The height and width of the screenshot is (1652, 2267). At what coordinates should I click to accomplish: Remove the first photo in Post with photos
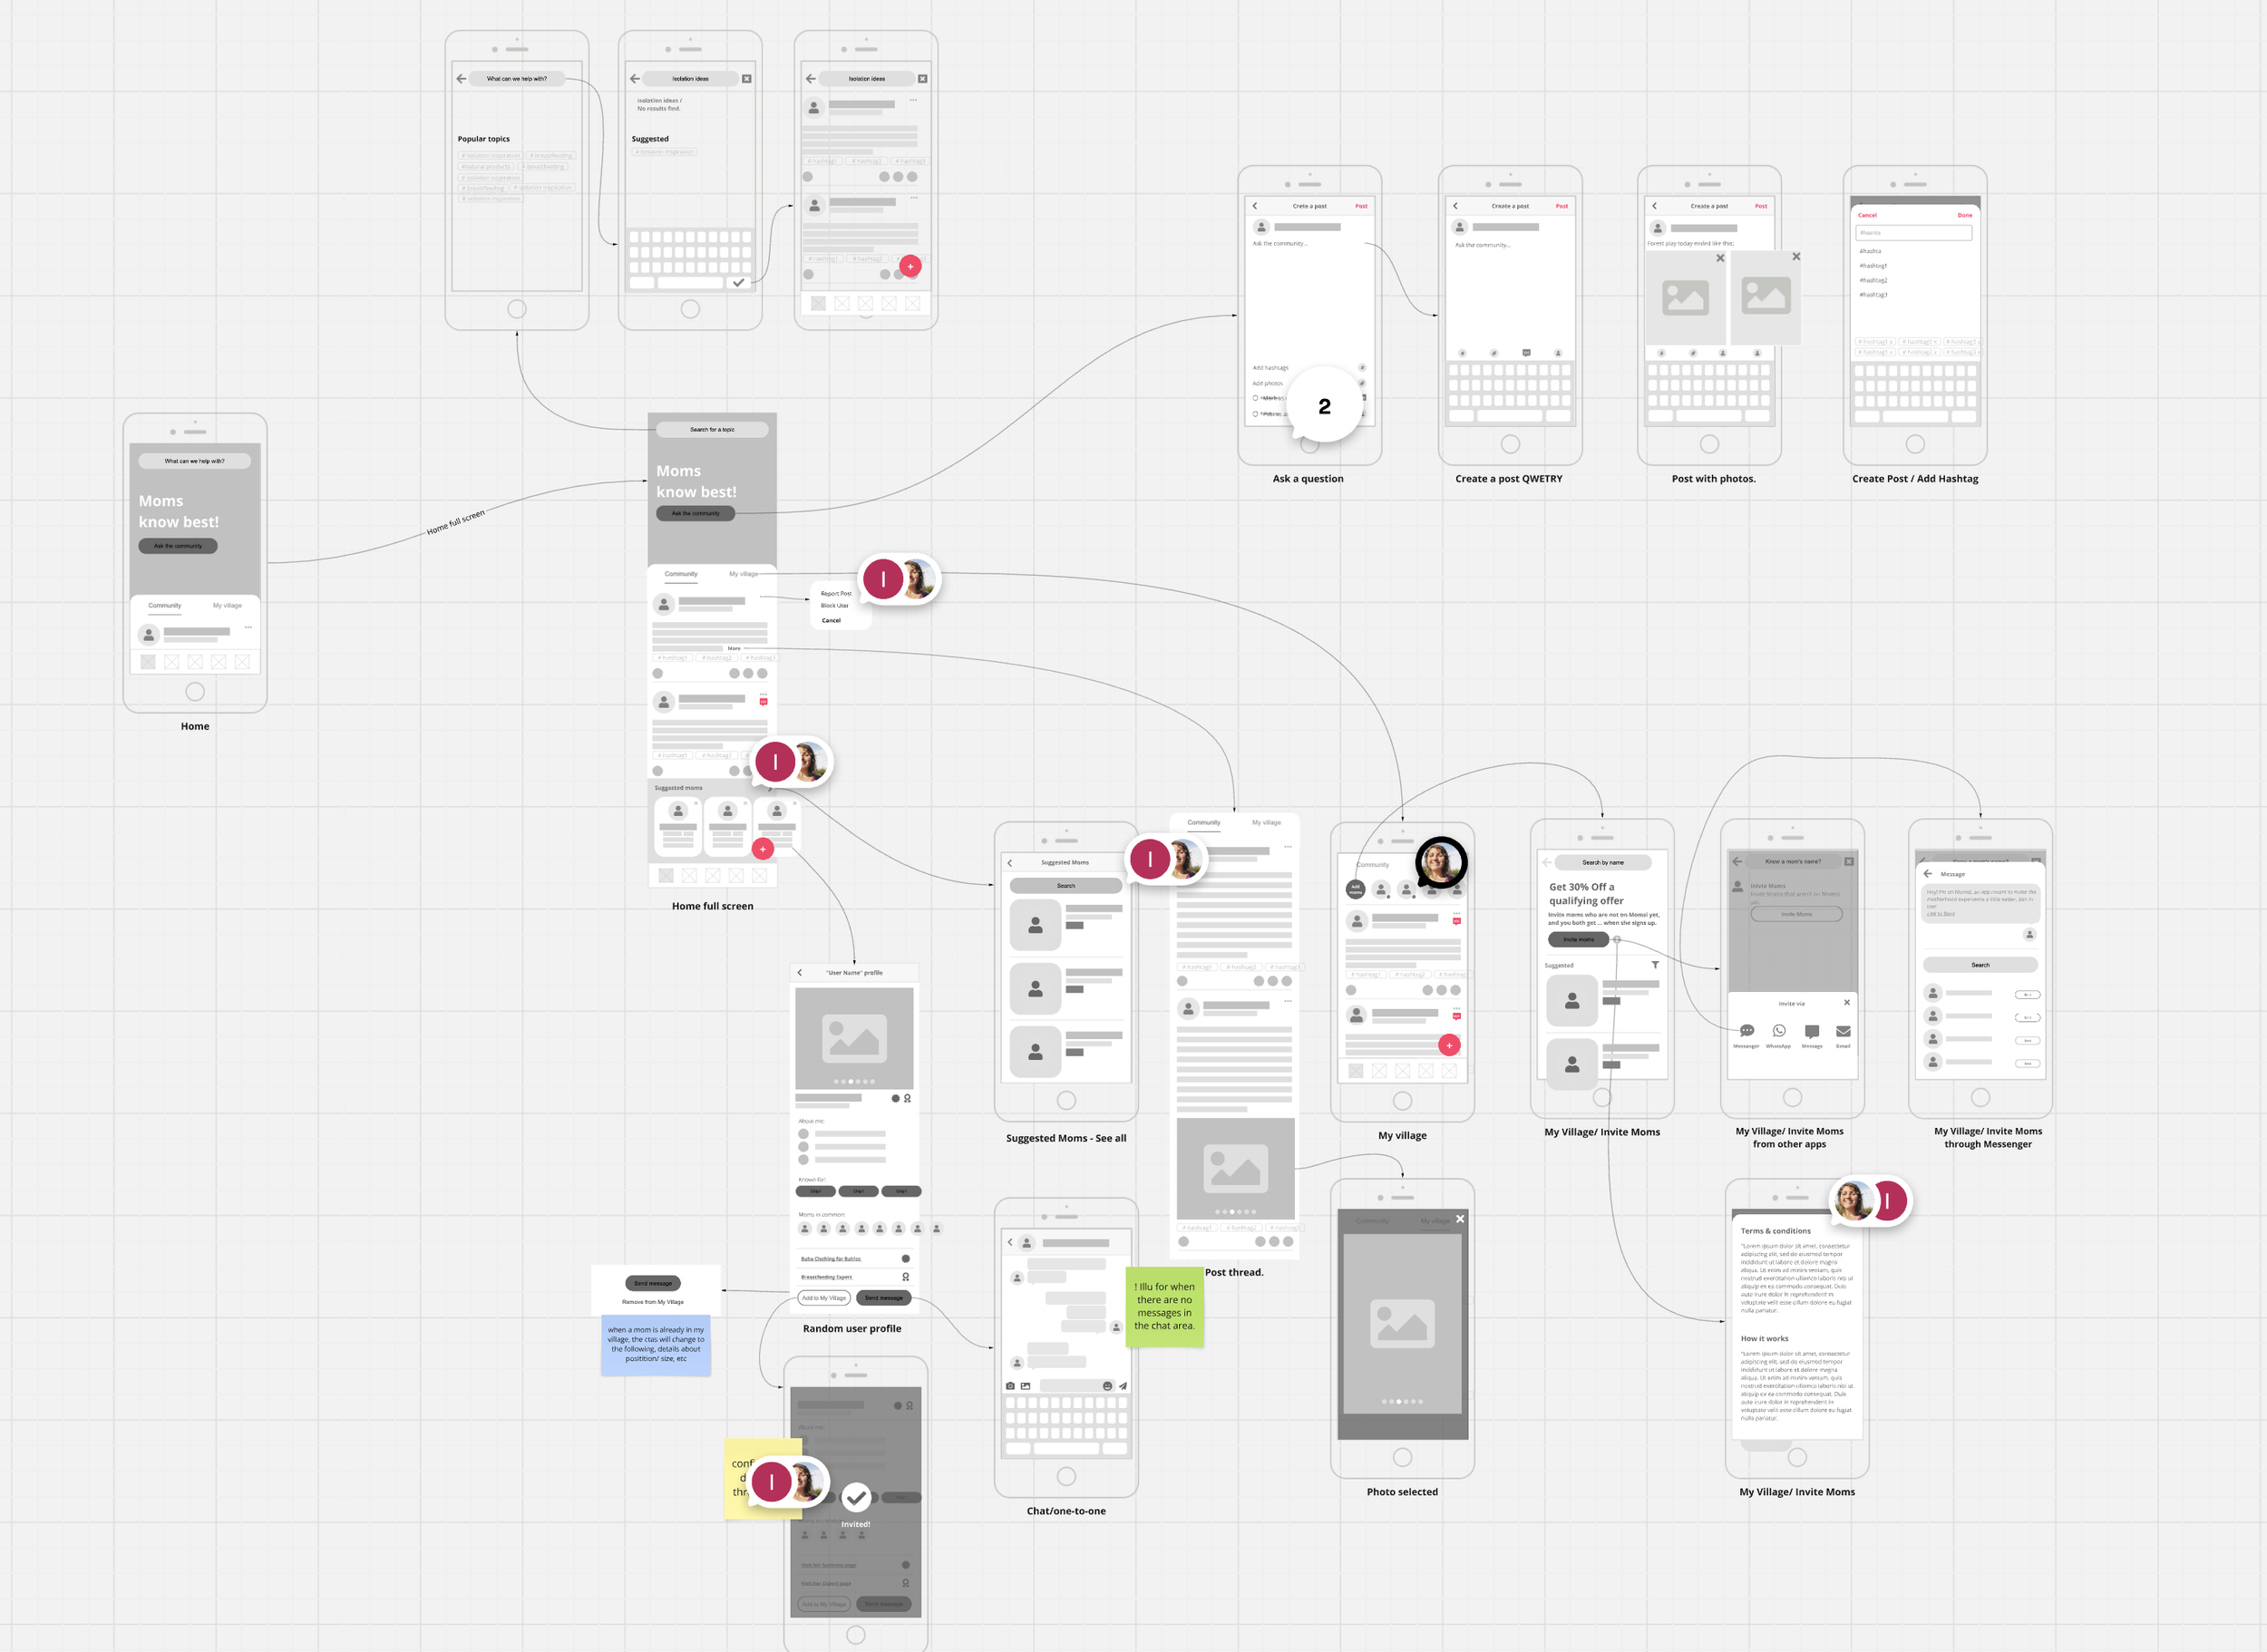(x=1720, y=258)
